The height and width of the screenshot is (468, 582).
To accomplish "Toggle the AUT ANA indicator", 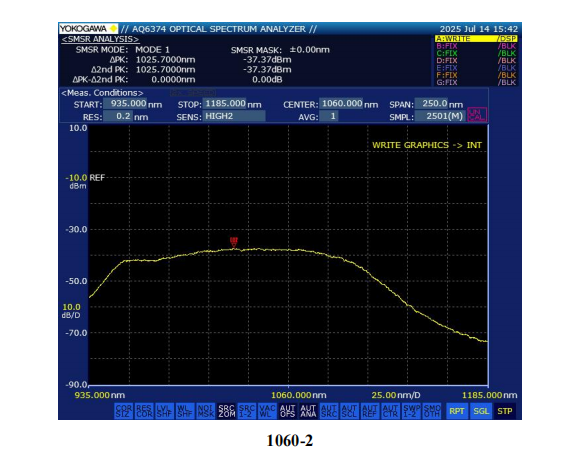I will click(308, 411).
